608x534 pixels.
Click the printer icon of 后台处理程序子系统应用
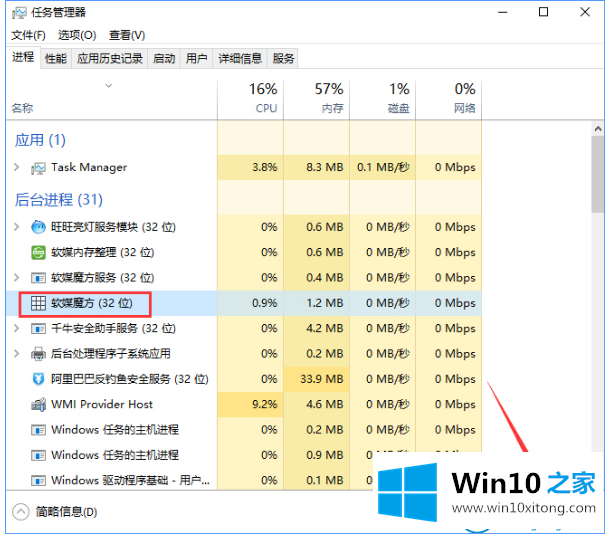pos(38,354)
